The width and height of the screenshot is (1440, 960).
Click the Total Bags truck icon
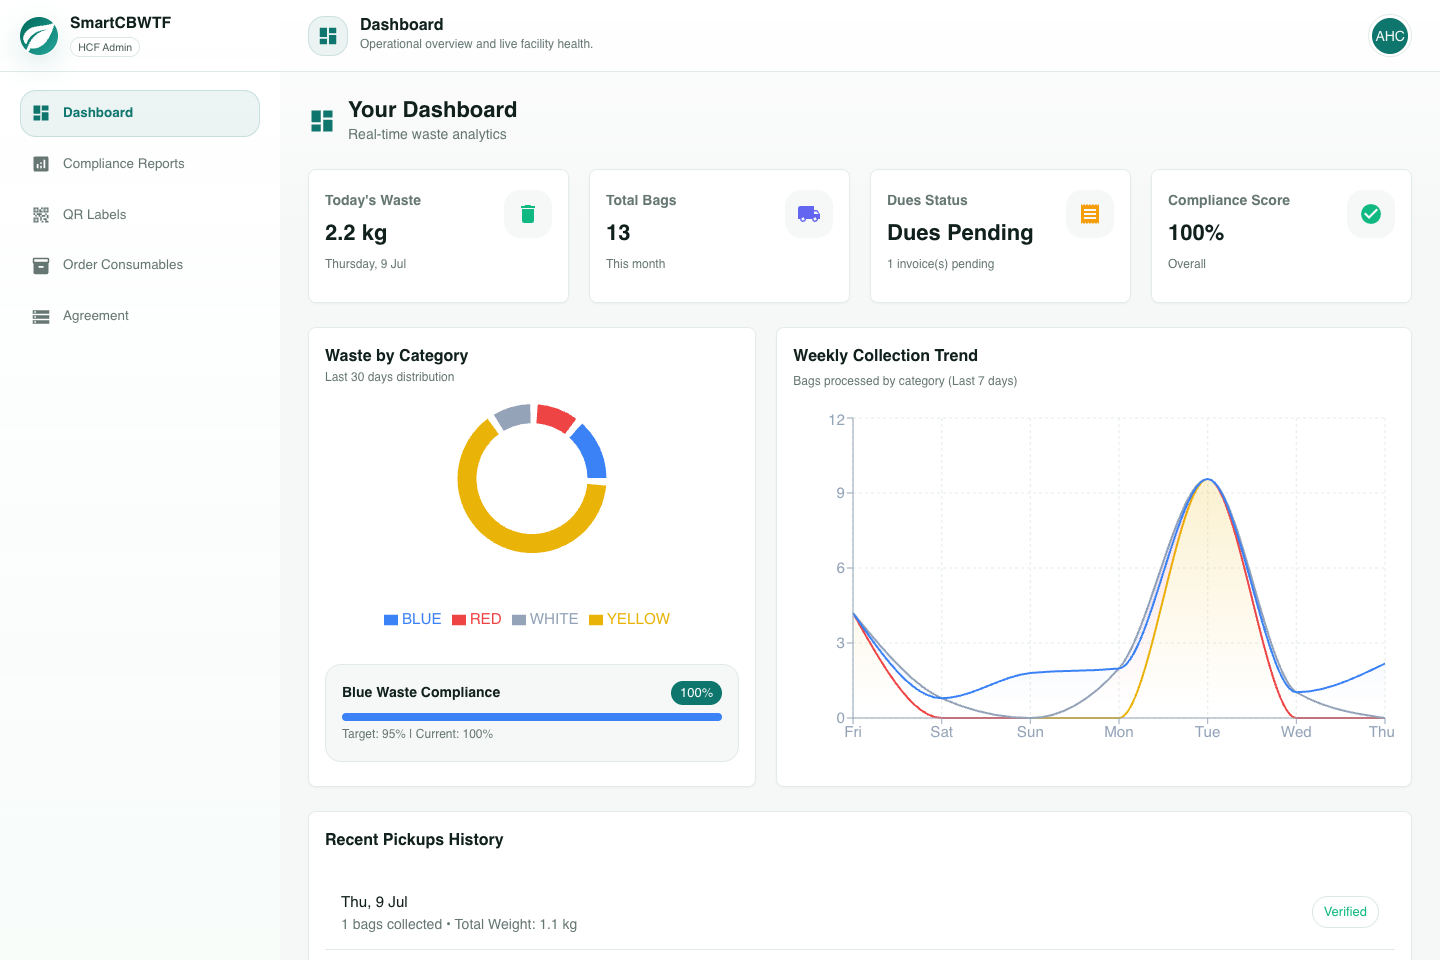[809, 214]
